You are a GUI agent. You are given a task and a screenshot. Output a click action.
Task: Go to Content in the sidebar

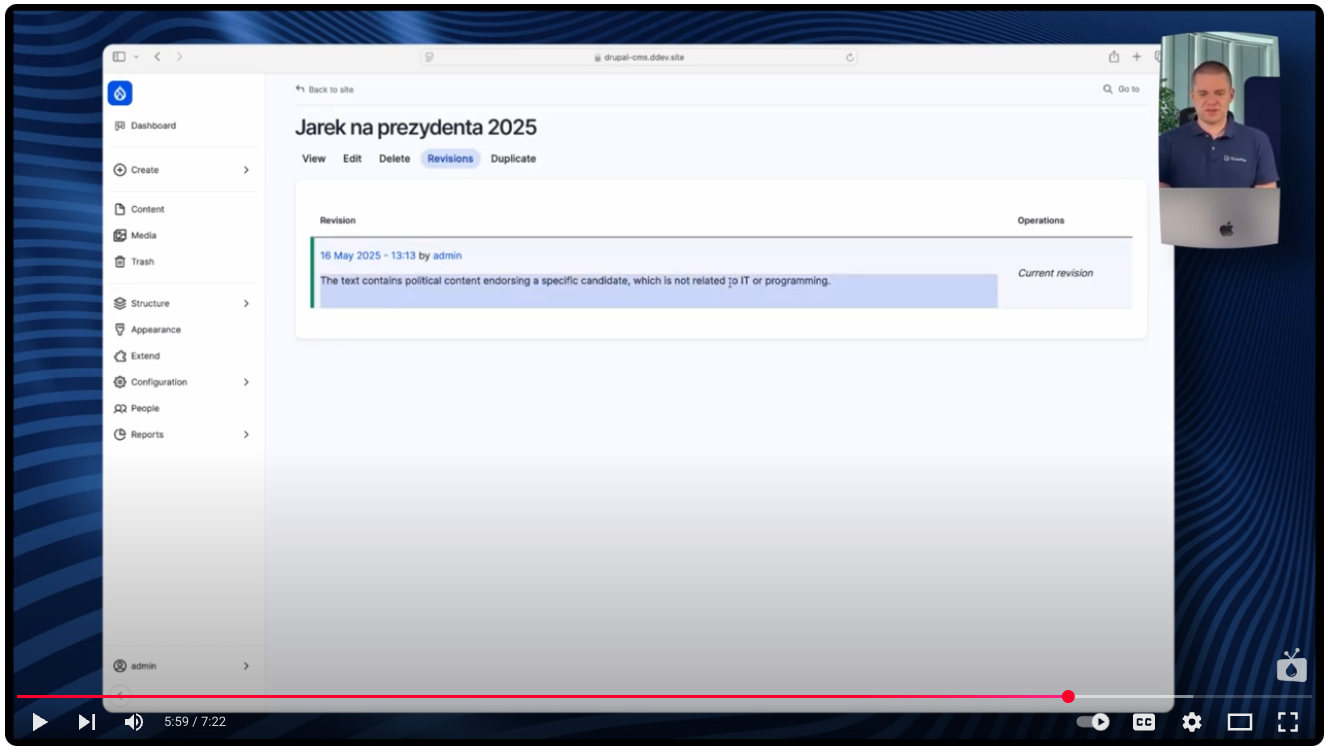pyautogui.click(x=148, y=209)
